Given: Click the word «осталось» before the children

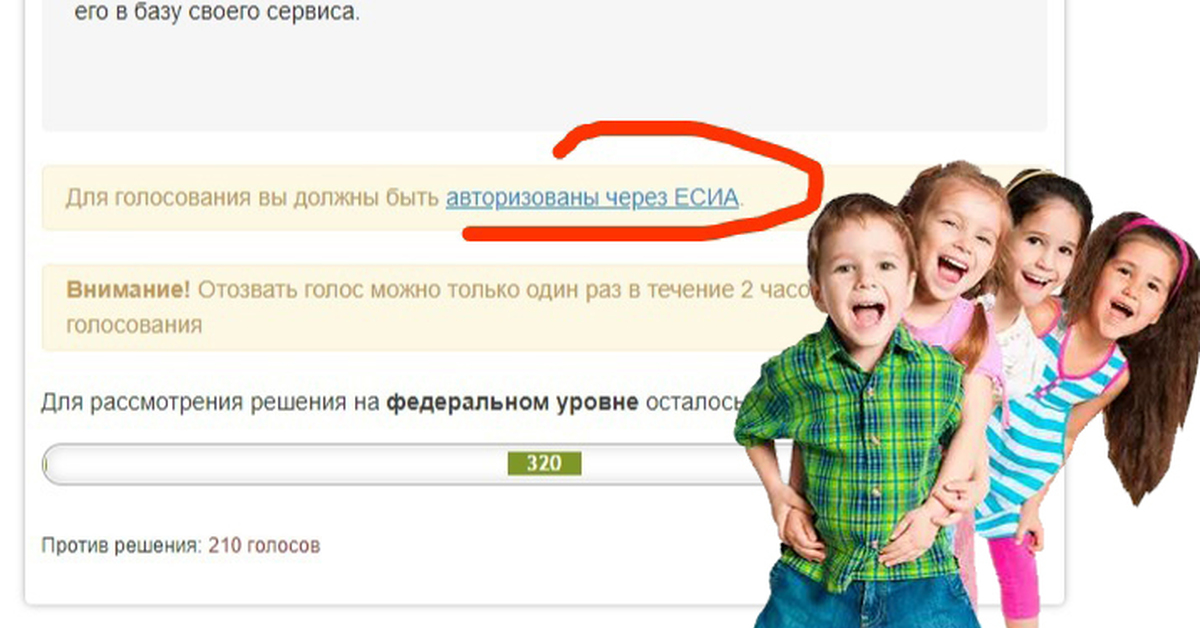Looking at the screenshot, I should tap(692, 403).
